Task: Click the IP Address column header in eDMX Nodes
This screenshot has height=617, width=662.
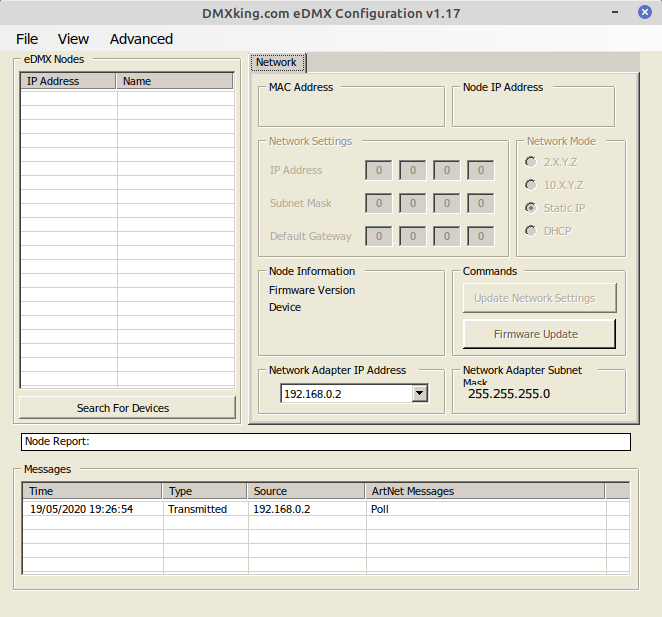Action: coord(68,81)
